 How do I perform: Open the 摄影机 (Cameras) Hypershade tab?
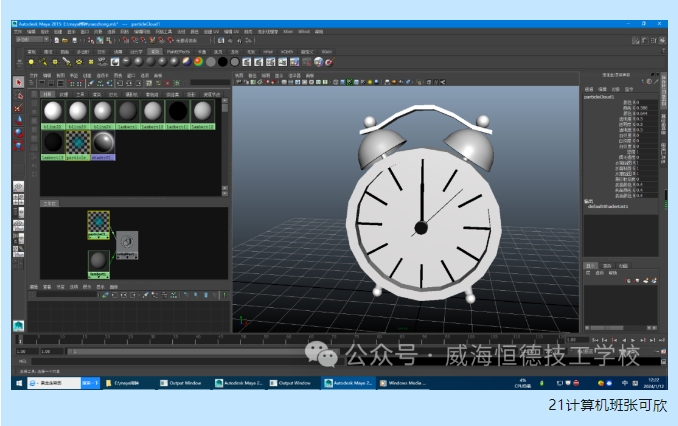131,94
